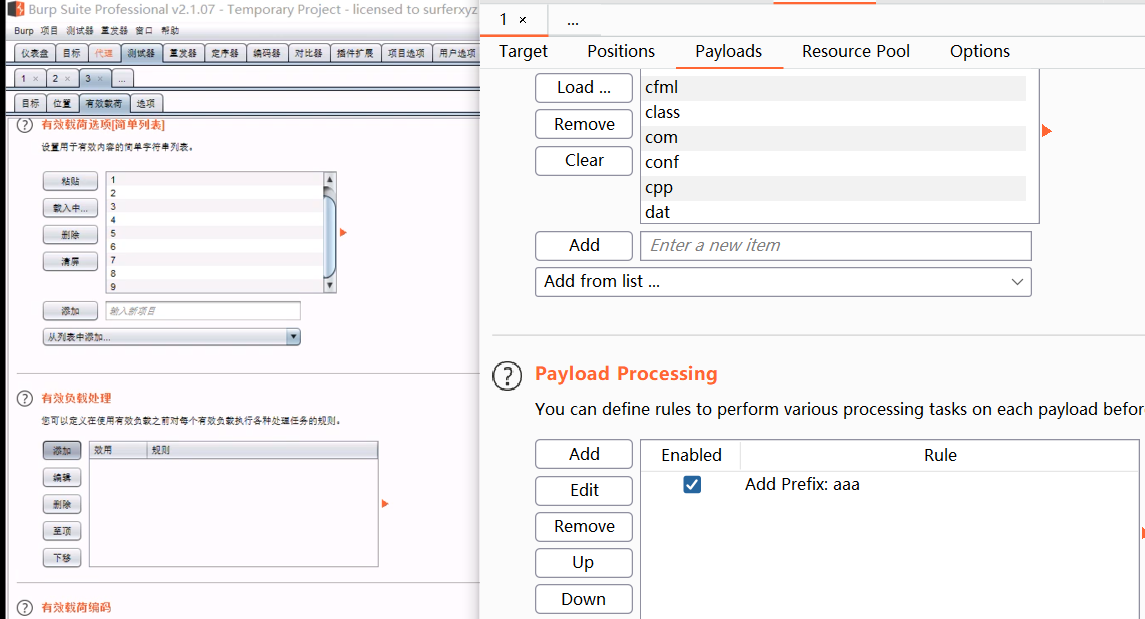Switch to the 对比器 main tab
Image resolution: width=1145 pixels, height=619 pixels.
coord(308,53)
